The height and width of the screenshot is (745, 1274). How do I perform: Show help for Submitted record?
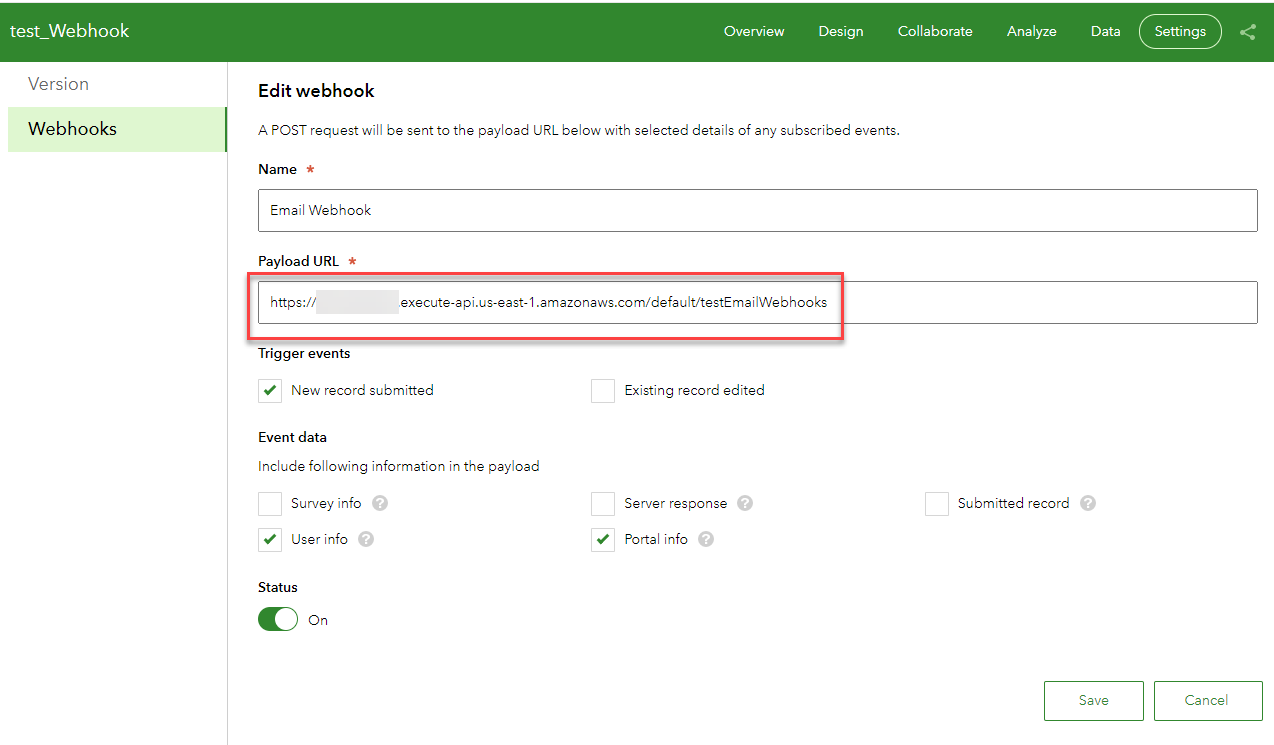coord(1088,503)
